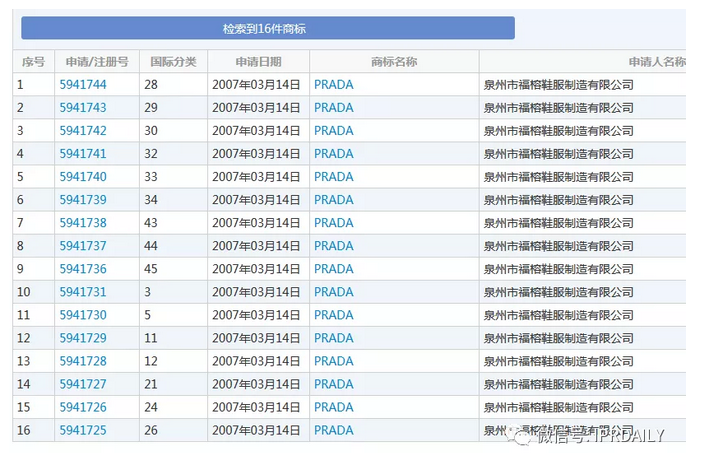The height and width of the screenshot is (453, 702).
Task: Open registration number 5941742 link
Action: point(83,131)
